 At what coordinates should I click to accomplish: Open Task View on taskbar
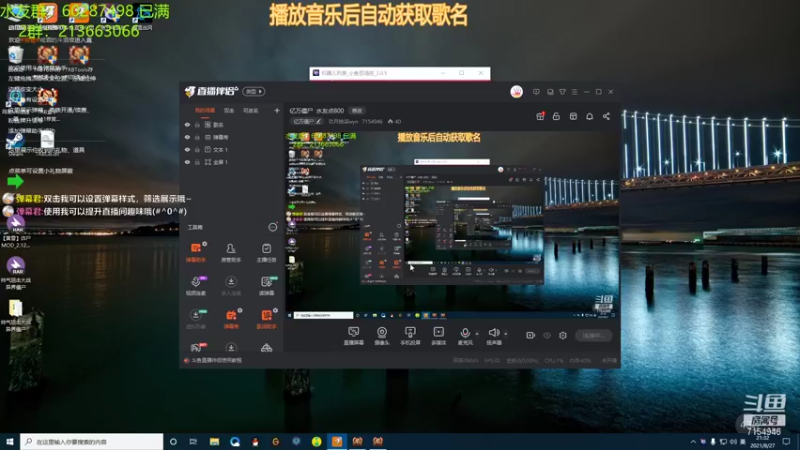coord(193,441)
